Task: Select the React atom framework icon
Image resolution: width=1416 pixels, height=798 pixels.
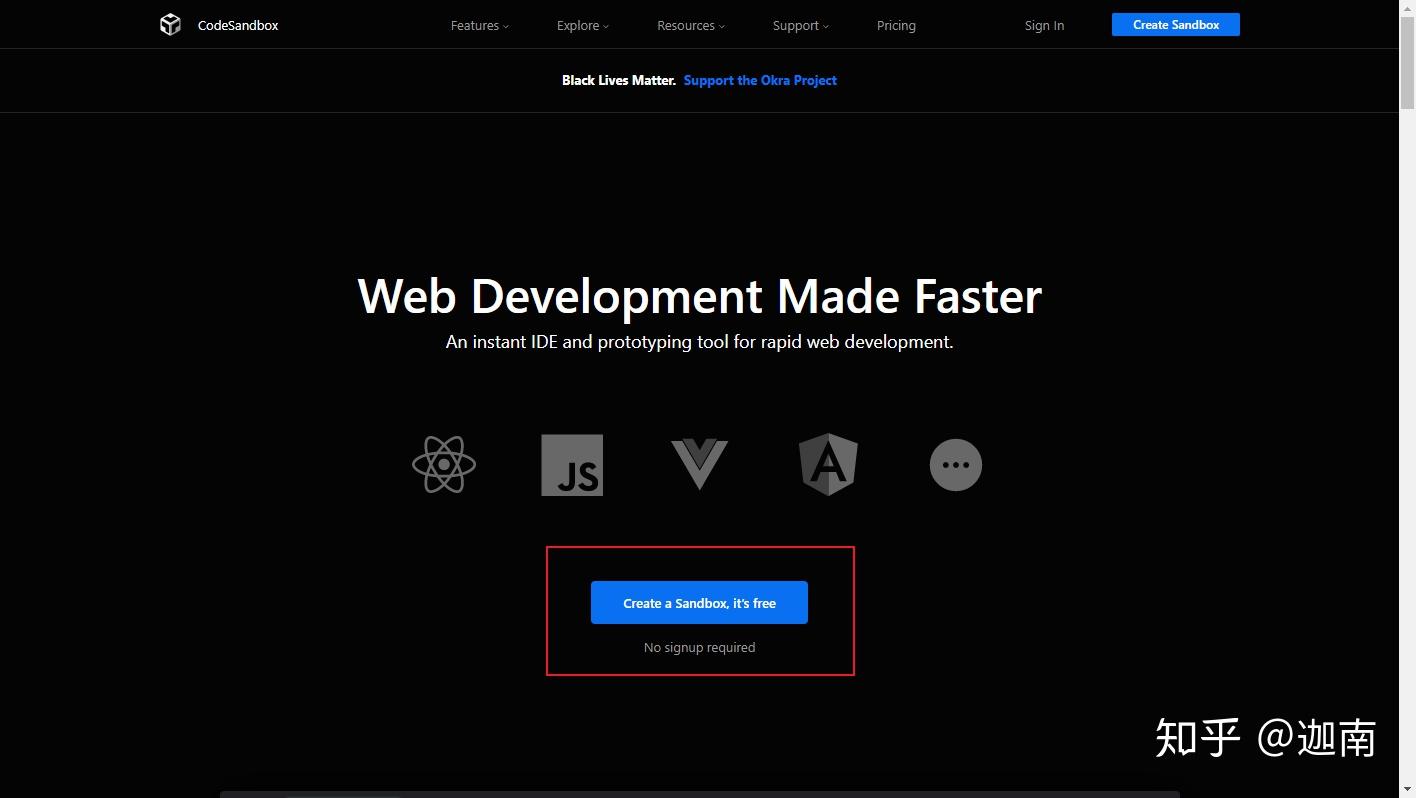Action: click(444, 465)
